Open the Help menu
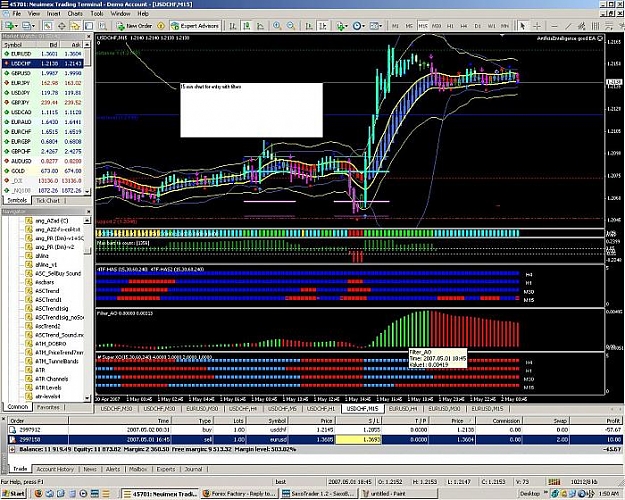The width and height of the screenshot is (625, 500). 143,14
